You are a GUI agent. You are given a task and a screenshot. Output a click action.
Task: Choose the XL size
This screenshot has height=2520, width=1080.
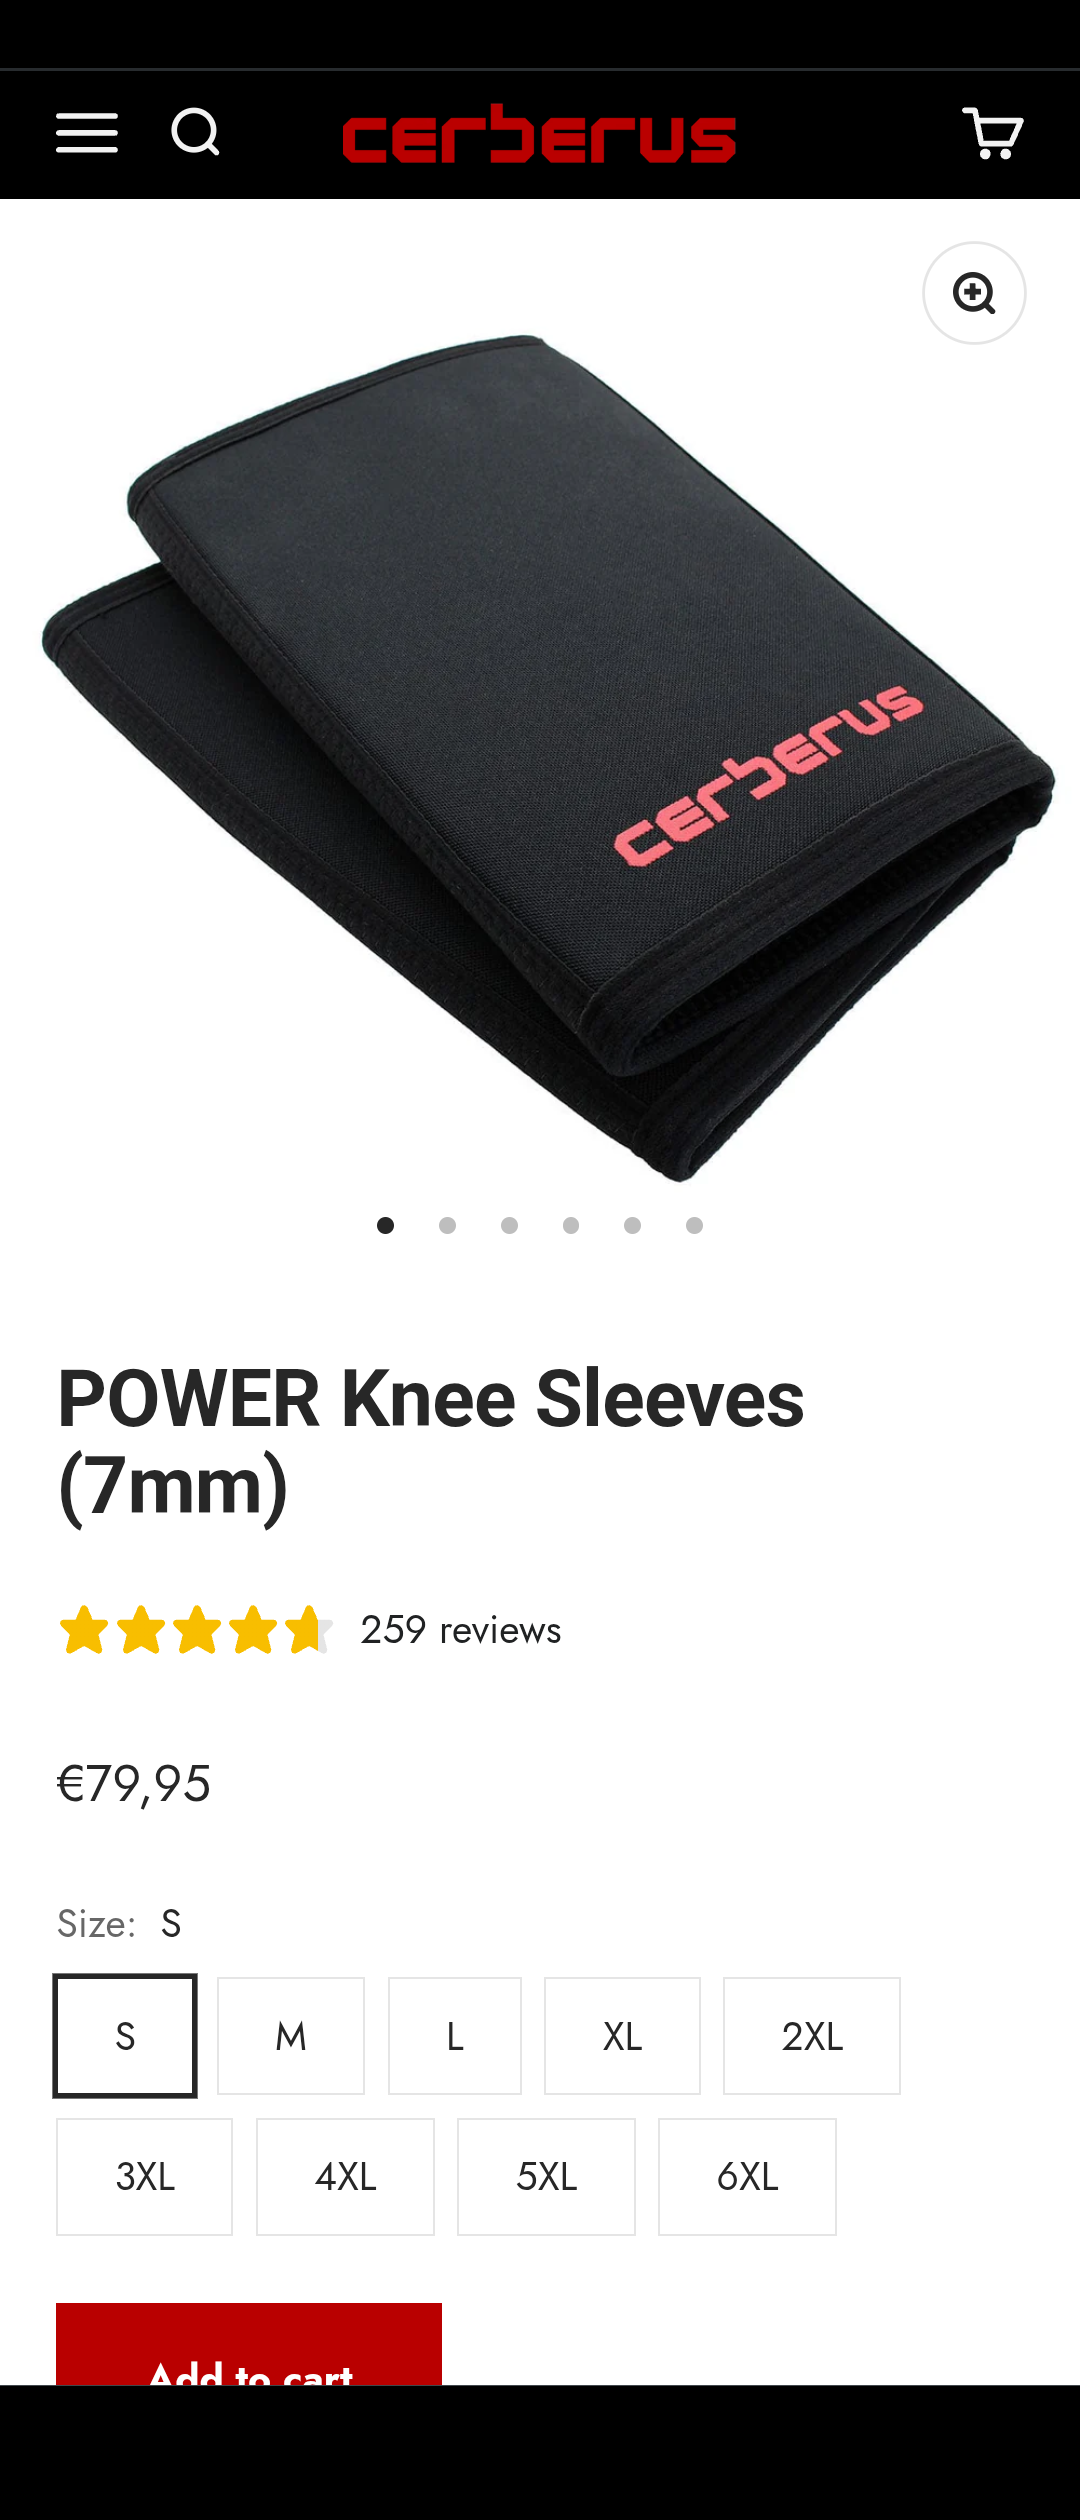tap(622, 2036)
